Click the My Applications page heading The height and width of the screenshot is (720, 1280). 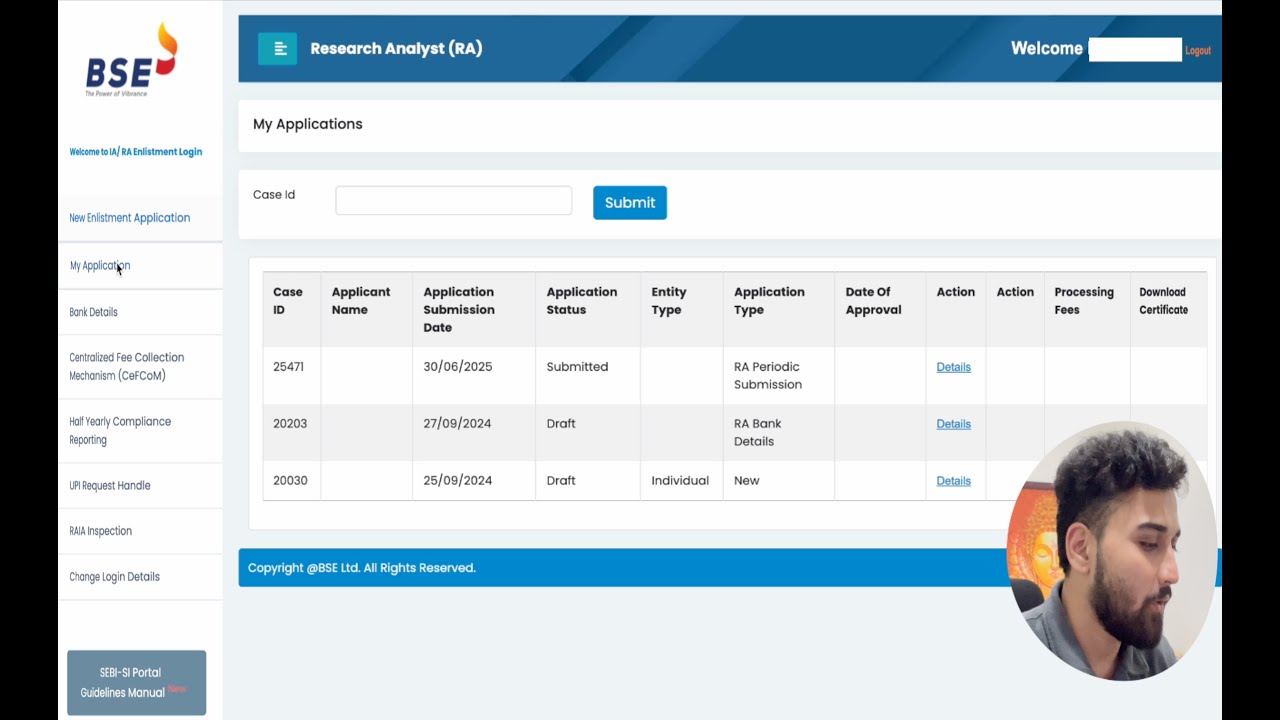(308, 124)
